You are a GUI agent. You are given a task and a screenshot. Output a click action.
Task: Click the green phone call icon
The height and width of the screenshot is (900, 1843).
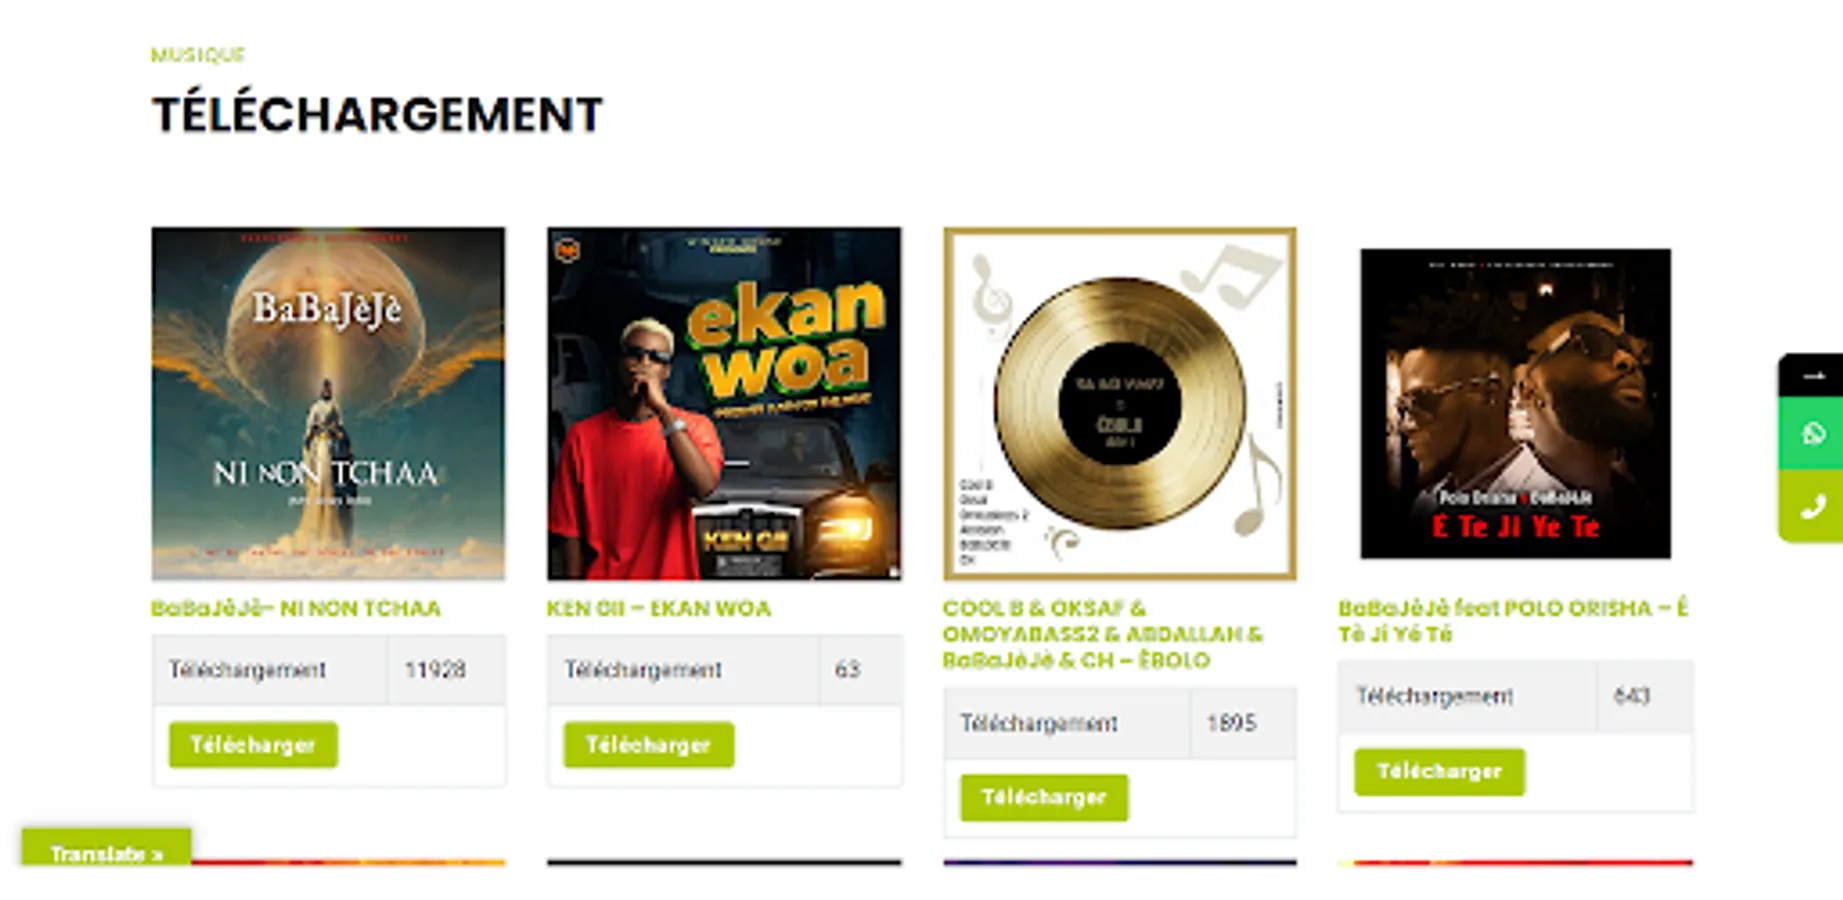click(1813, 507)
